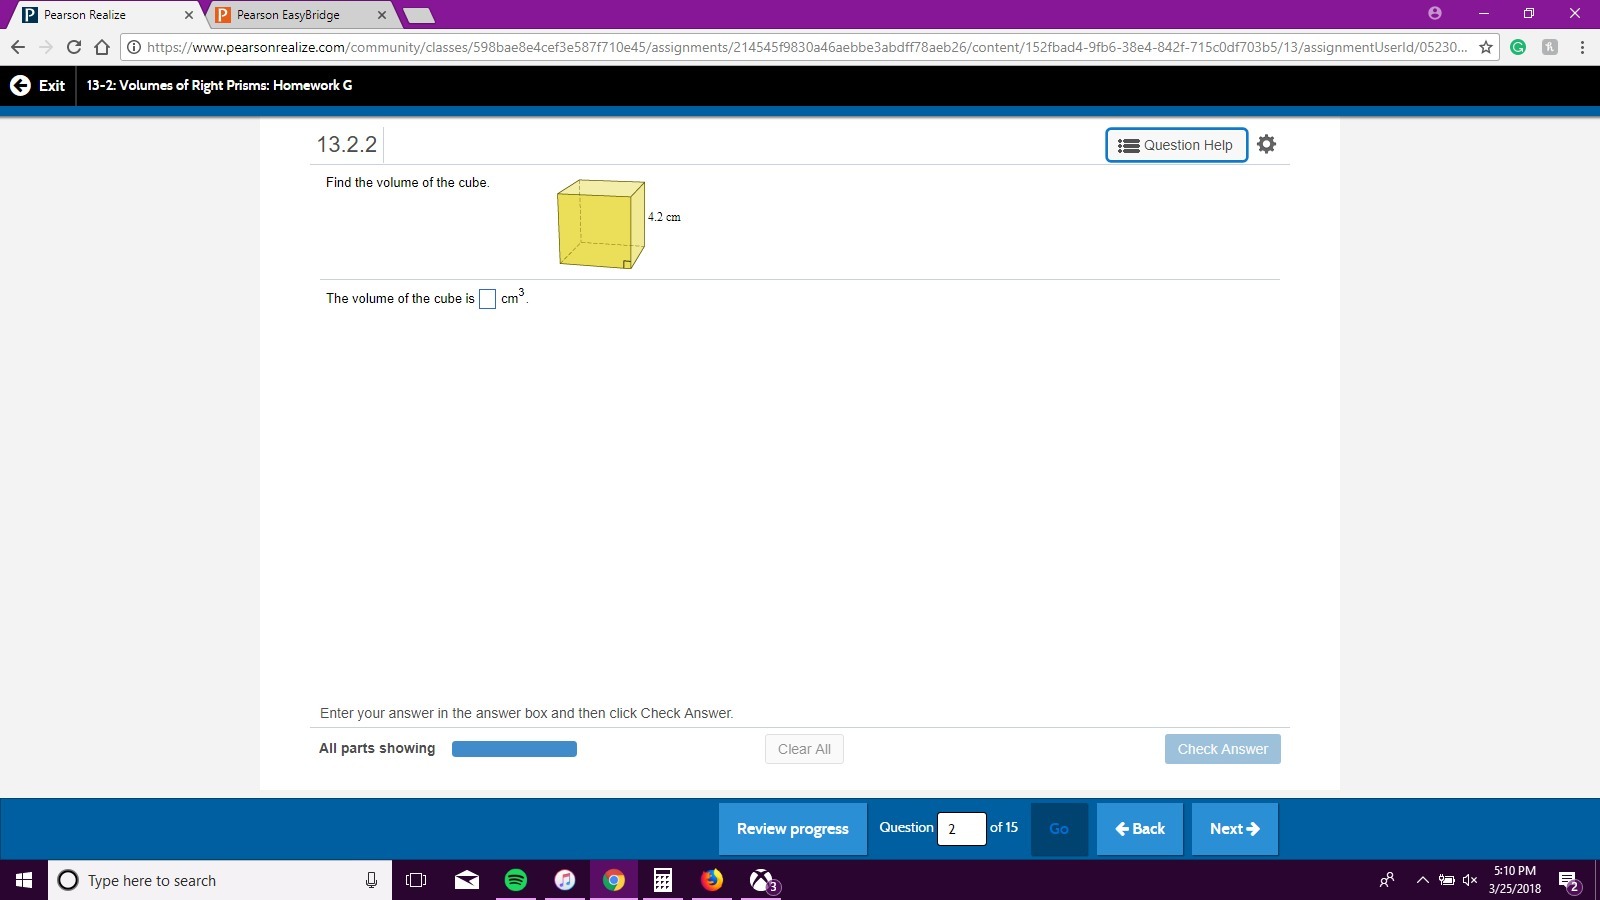Click the browser forward arrow
This screenshot has width=1600, height=900.
pyautogui.click(x=46, y=47)
